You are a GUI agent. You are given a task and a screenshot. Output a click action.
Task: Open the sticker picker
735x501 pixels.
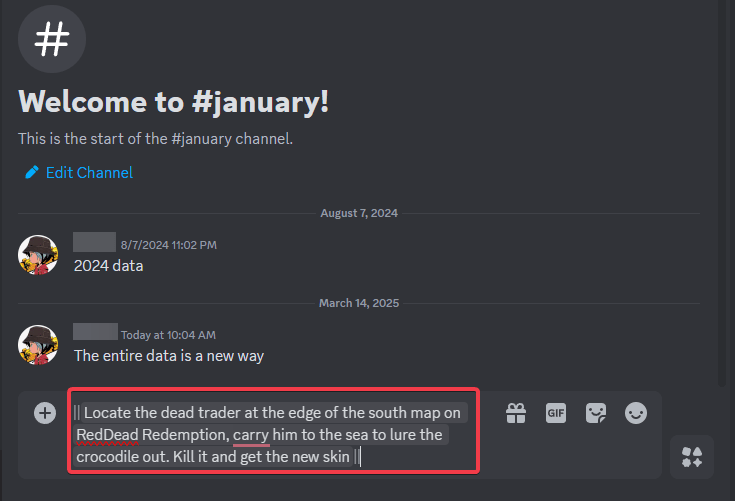point(596,413)
